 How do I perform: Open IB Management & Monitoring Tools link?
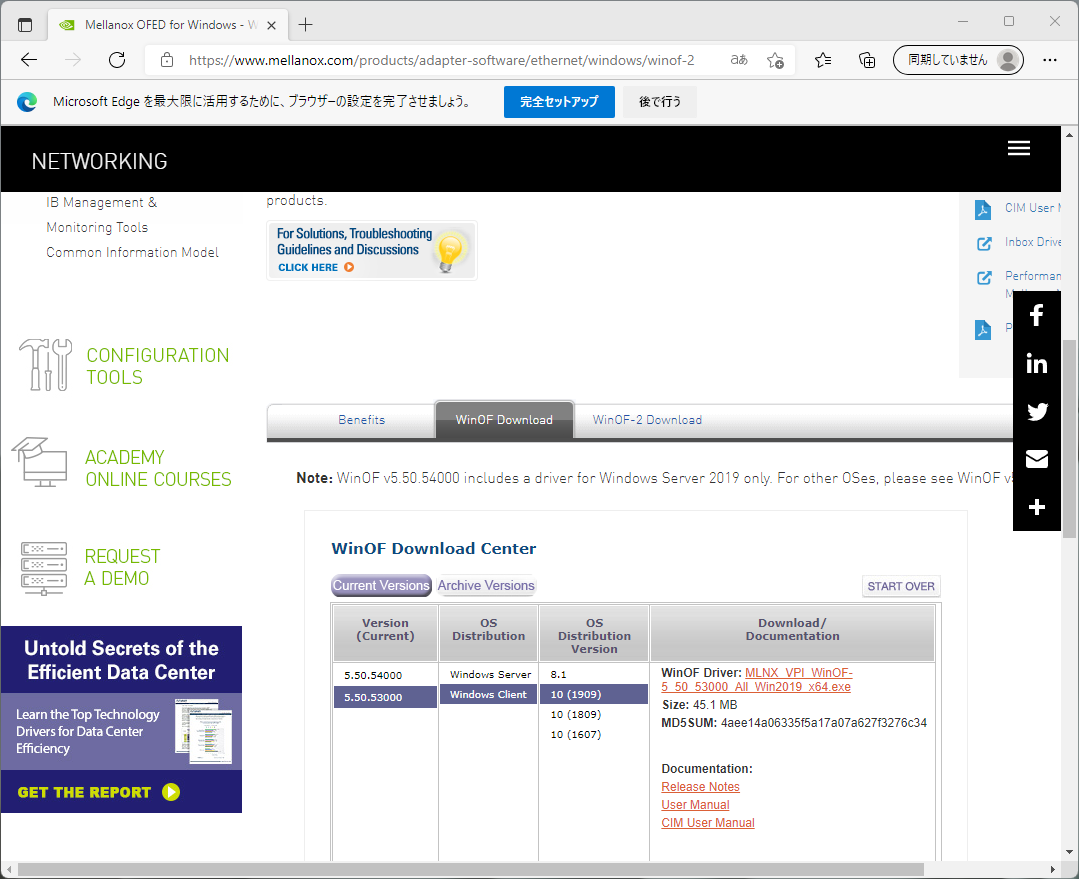(101, 215)
